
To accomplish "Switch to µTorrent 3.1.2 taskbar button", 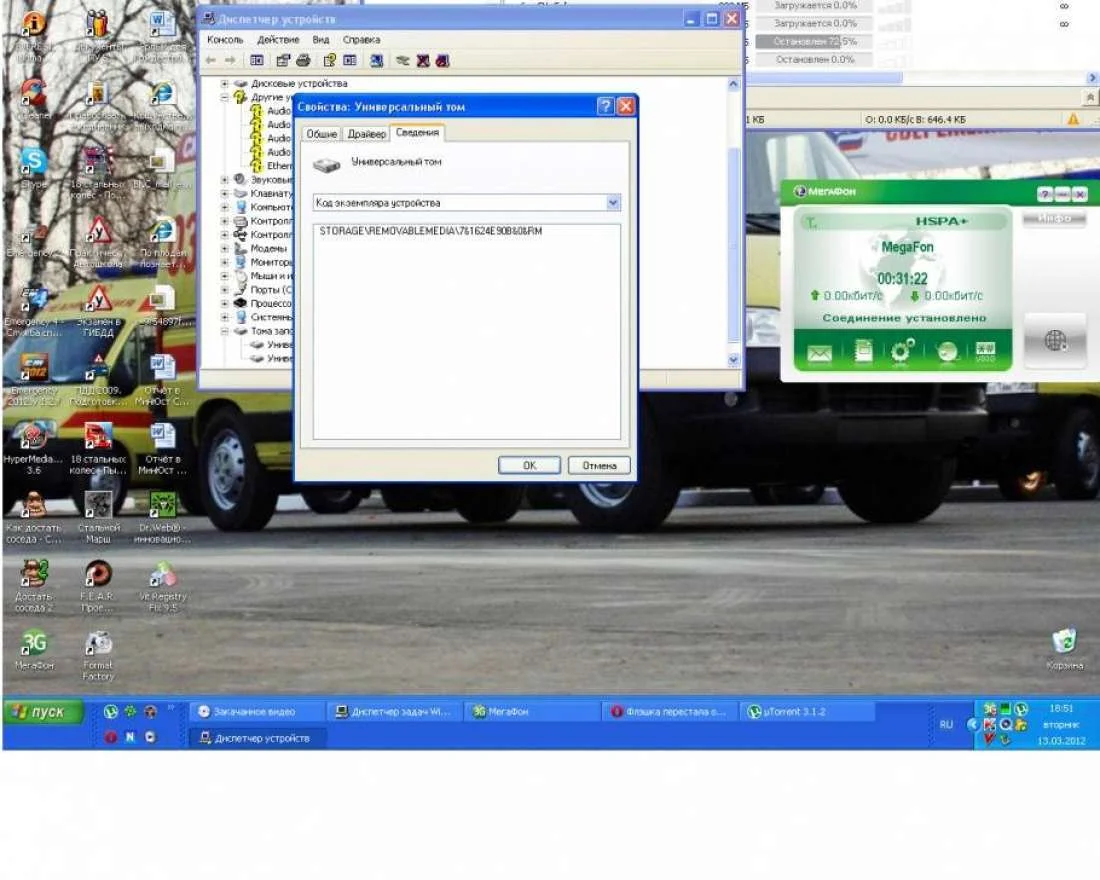I will point(808,712).
